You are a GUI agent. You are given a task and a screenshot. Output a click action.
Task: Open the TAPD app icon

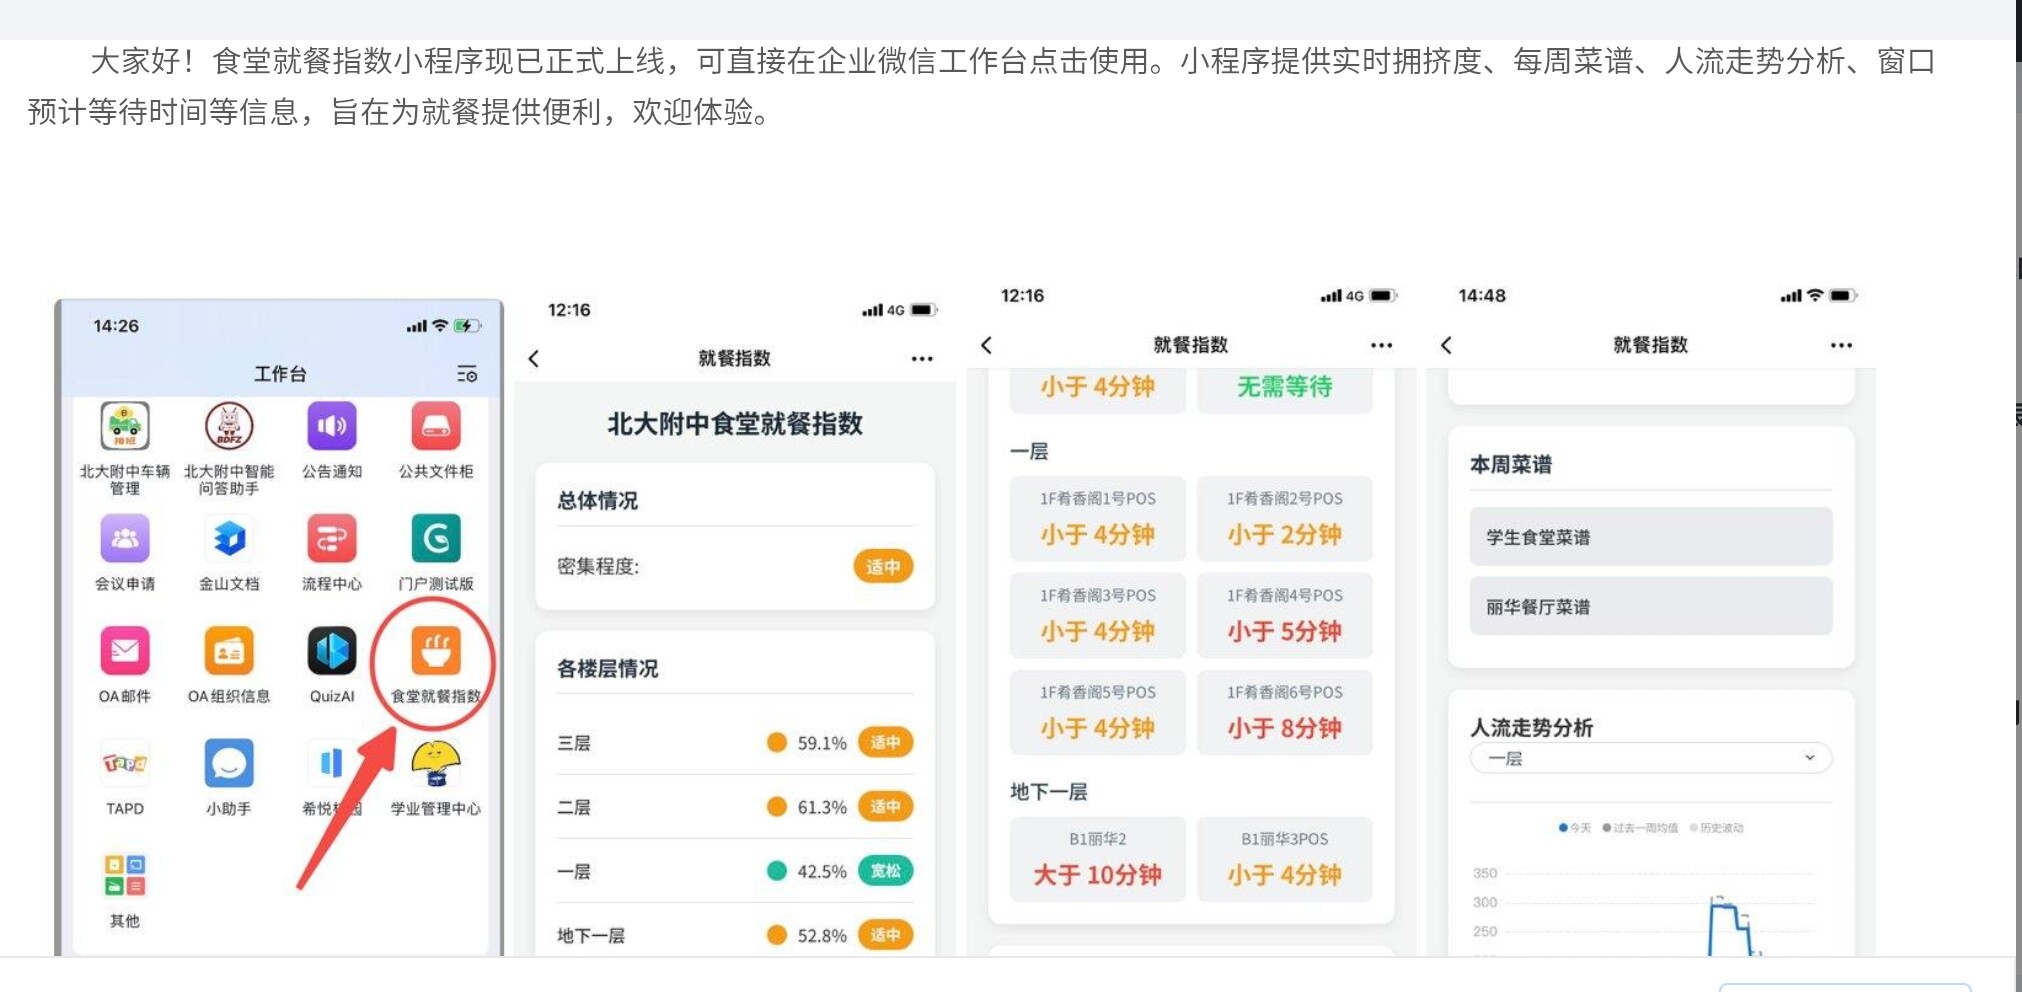pyautogui.click(x=125, y=765)
